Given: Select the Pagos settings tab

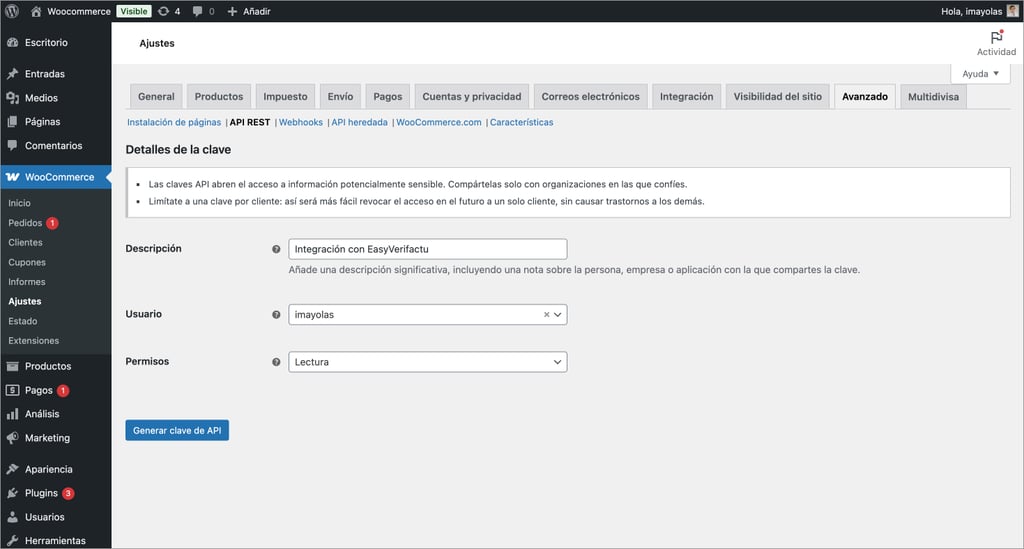Looking at the screenshot, I should pos(388,97).
